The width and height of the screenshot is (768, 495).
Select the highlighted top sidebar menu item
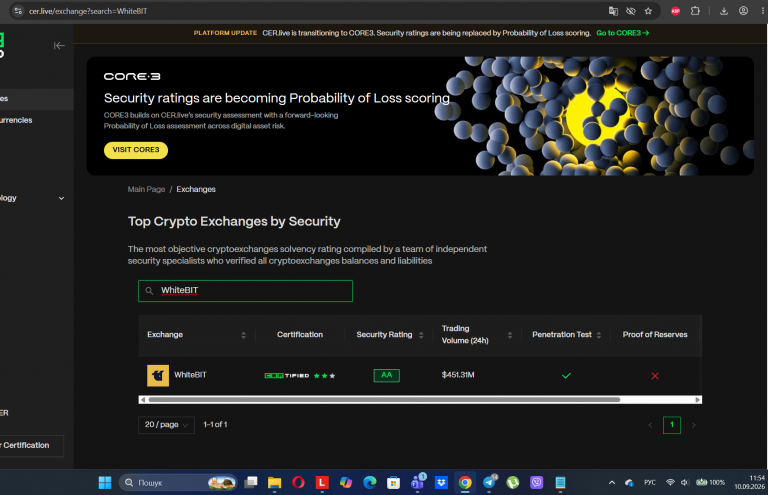[37, 99]
